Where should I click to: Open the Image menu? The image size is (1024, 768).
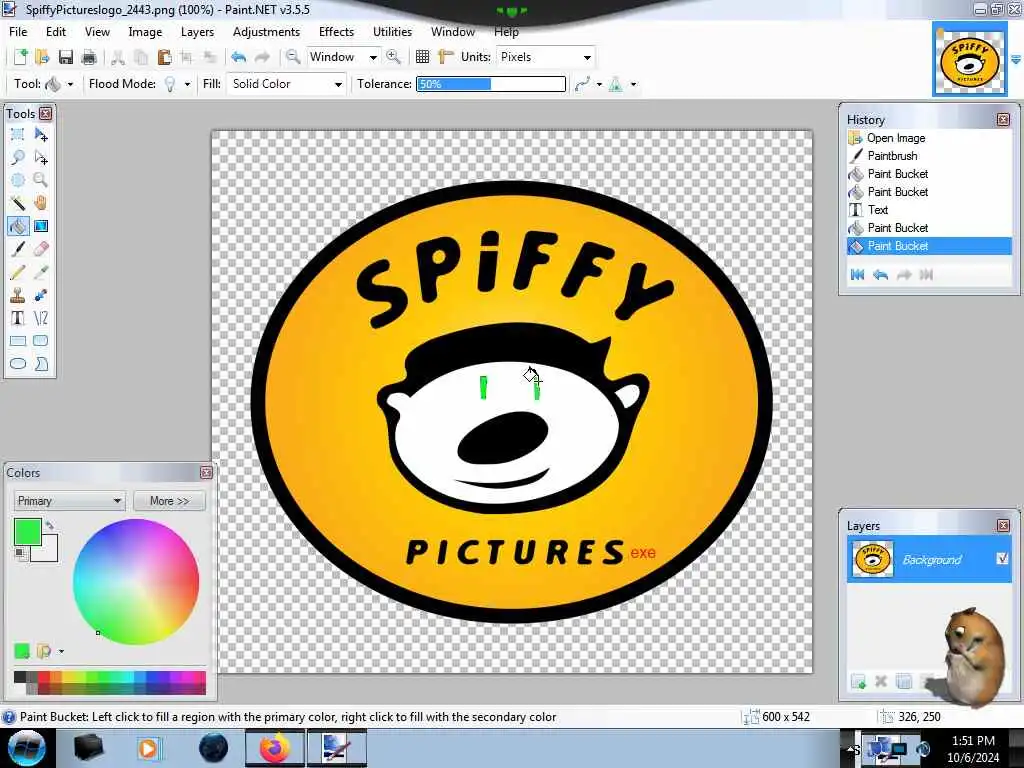click(145, 31)
